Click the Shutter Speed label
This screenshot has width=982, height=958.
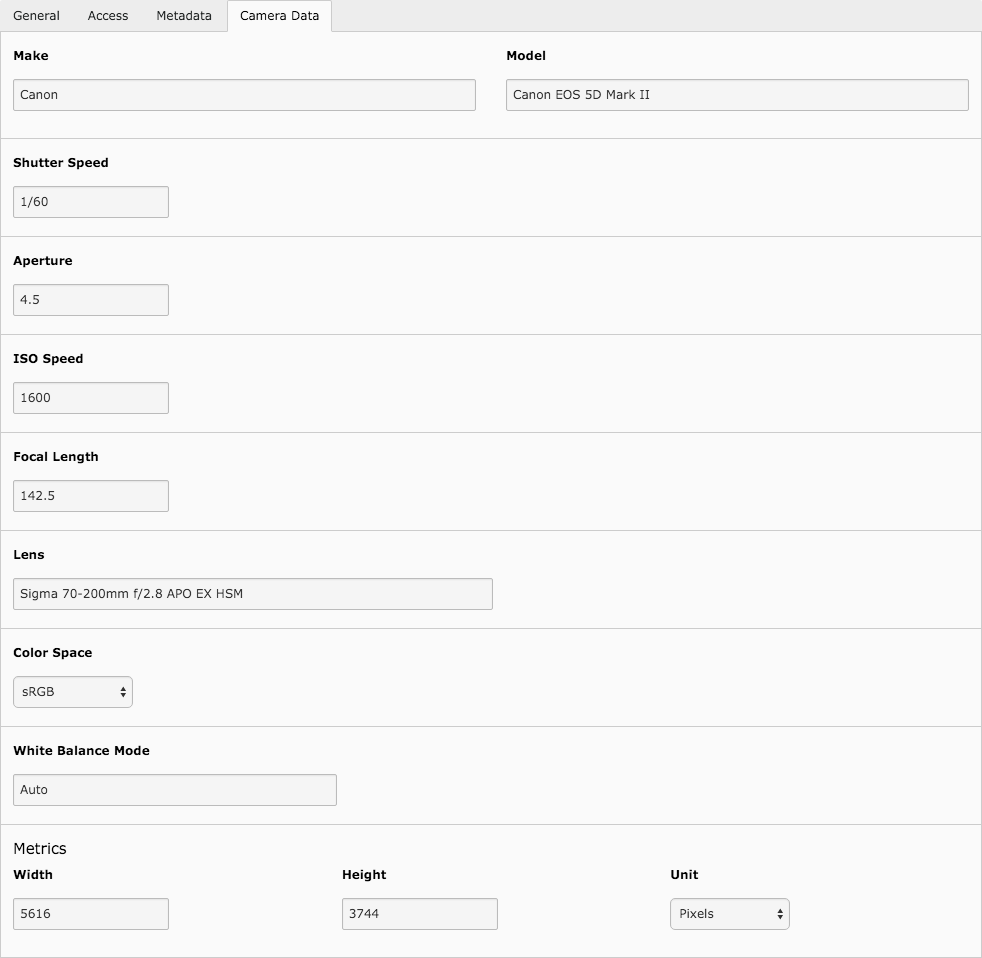(x=61, y=162)
